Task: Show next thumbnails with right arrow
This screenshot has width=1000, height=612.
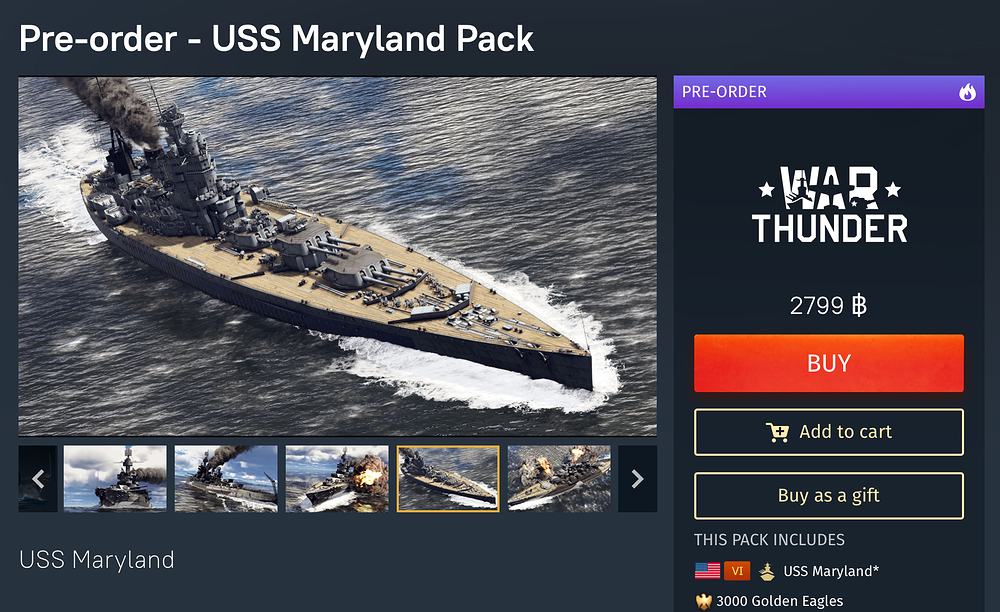Action: point(637,479)
